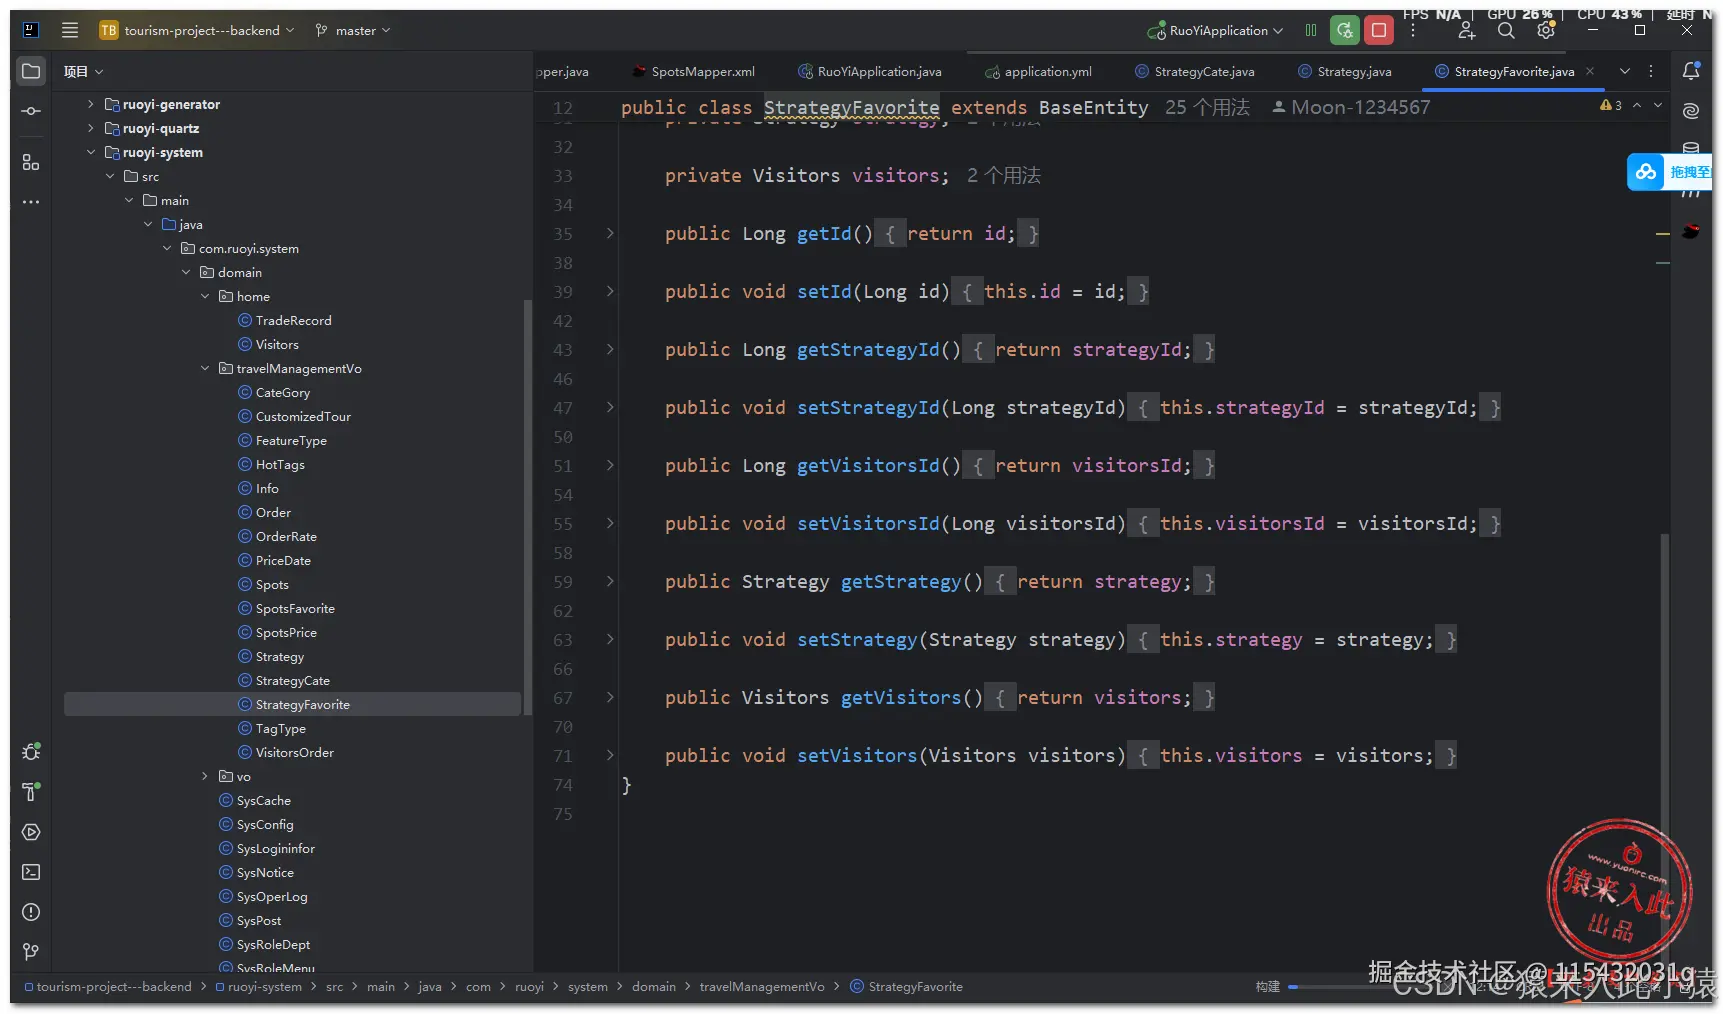Open the Notifications bell panel

[1691, 71]
